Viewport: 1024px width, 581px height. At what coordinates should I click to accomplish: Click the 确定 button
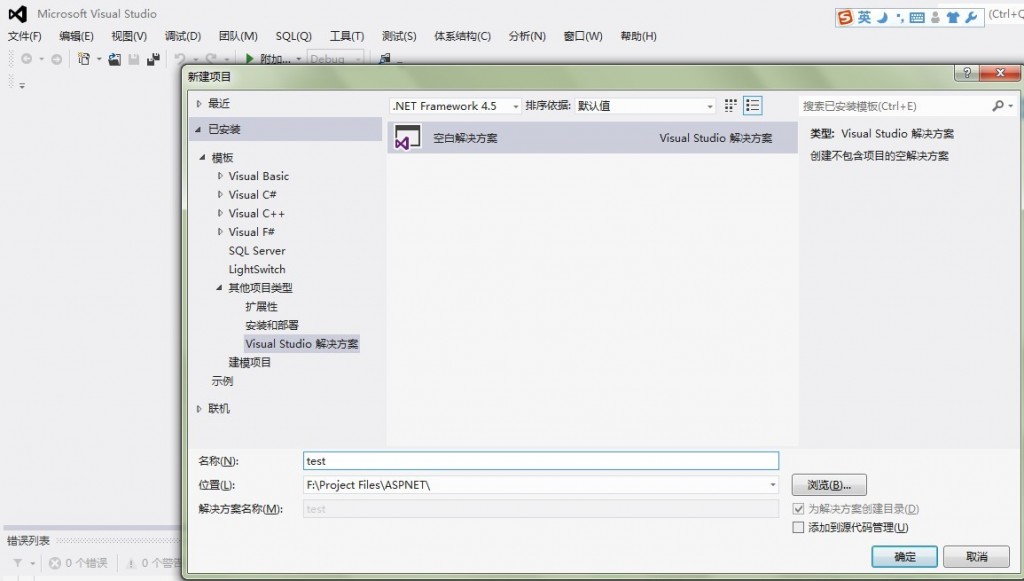tap(904, 557)
